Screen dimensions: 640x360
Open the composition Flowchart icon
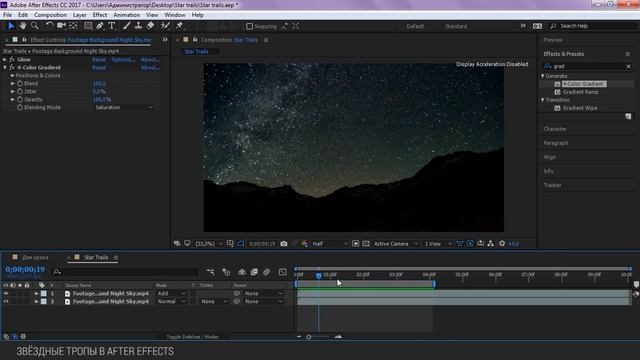tap(491, 244)
